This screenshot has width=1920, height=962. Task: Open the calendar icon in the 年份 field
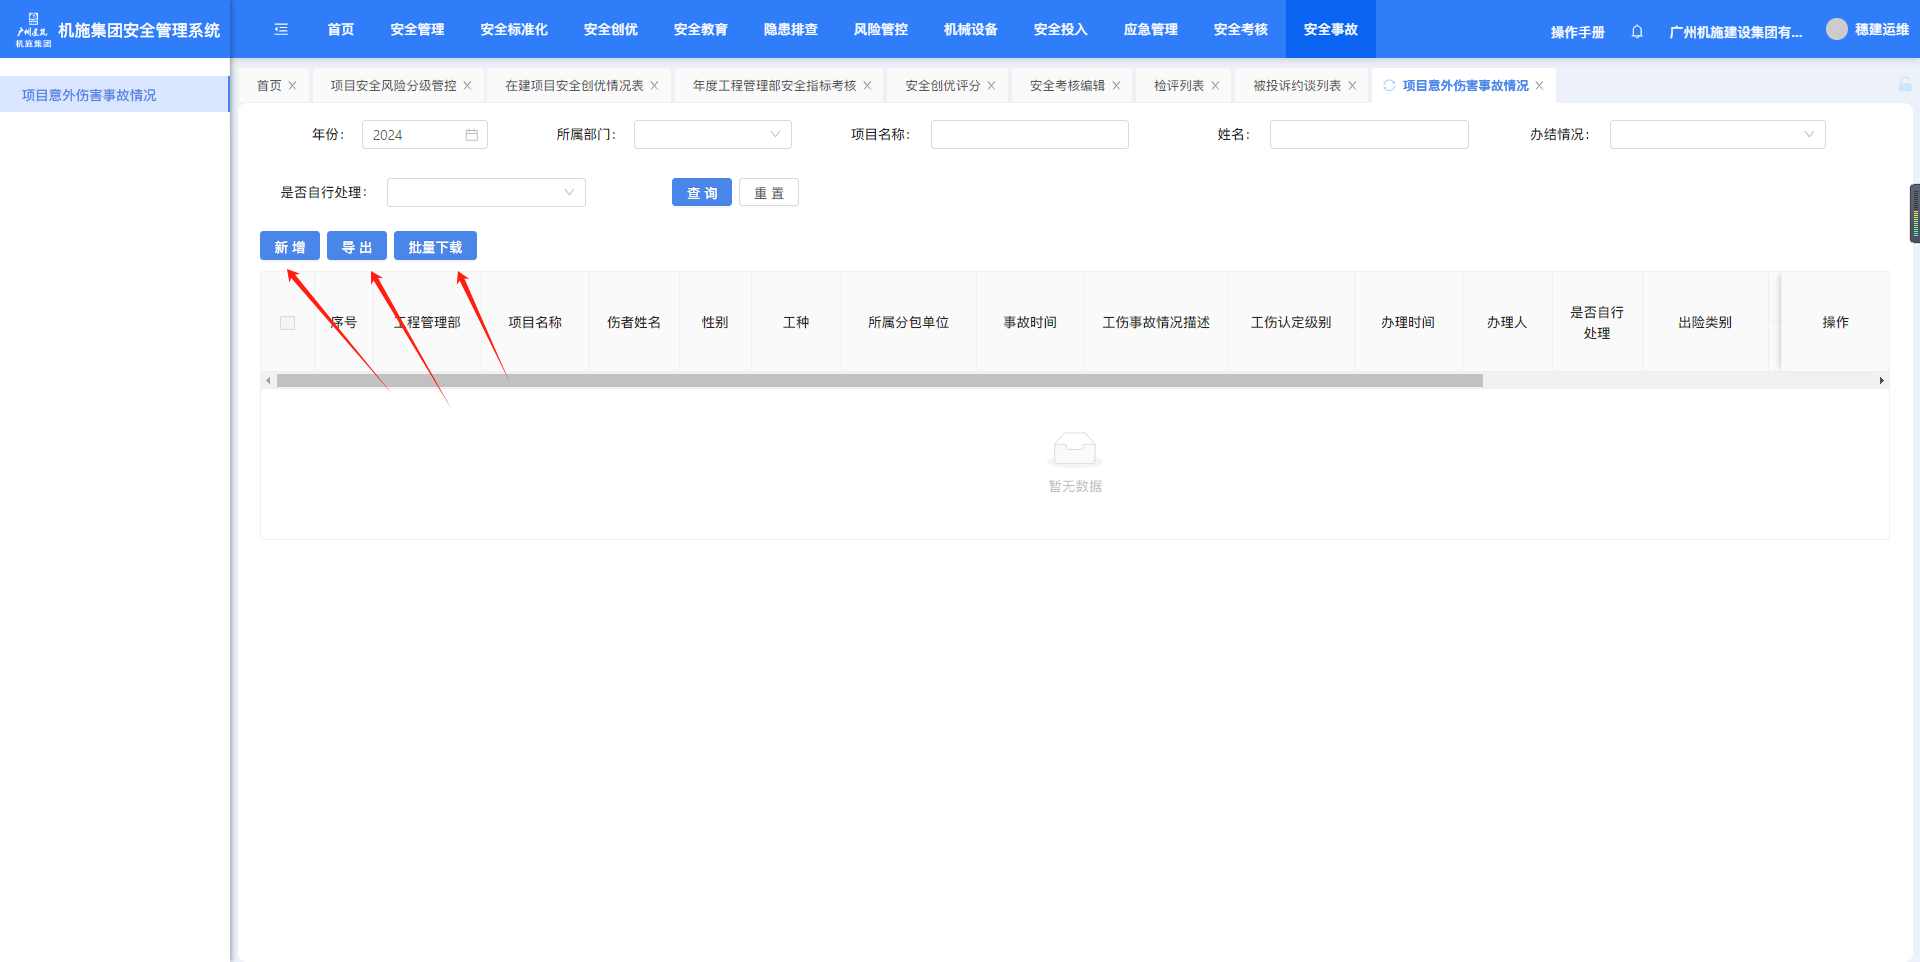[x=472, y=135]
